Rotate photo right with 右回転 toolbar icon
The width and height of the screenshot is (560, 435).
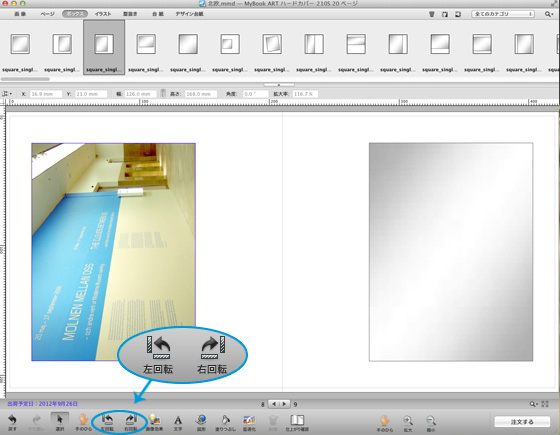click(130, 420)
